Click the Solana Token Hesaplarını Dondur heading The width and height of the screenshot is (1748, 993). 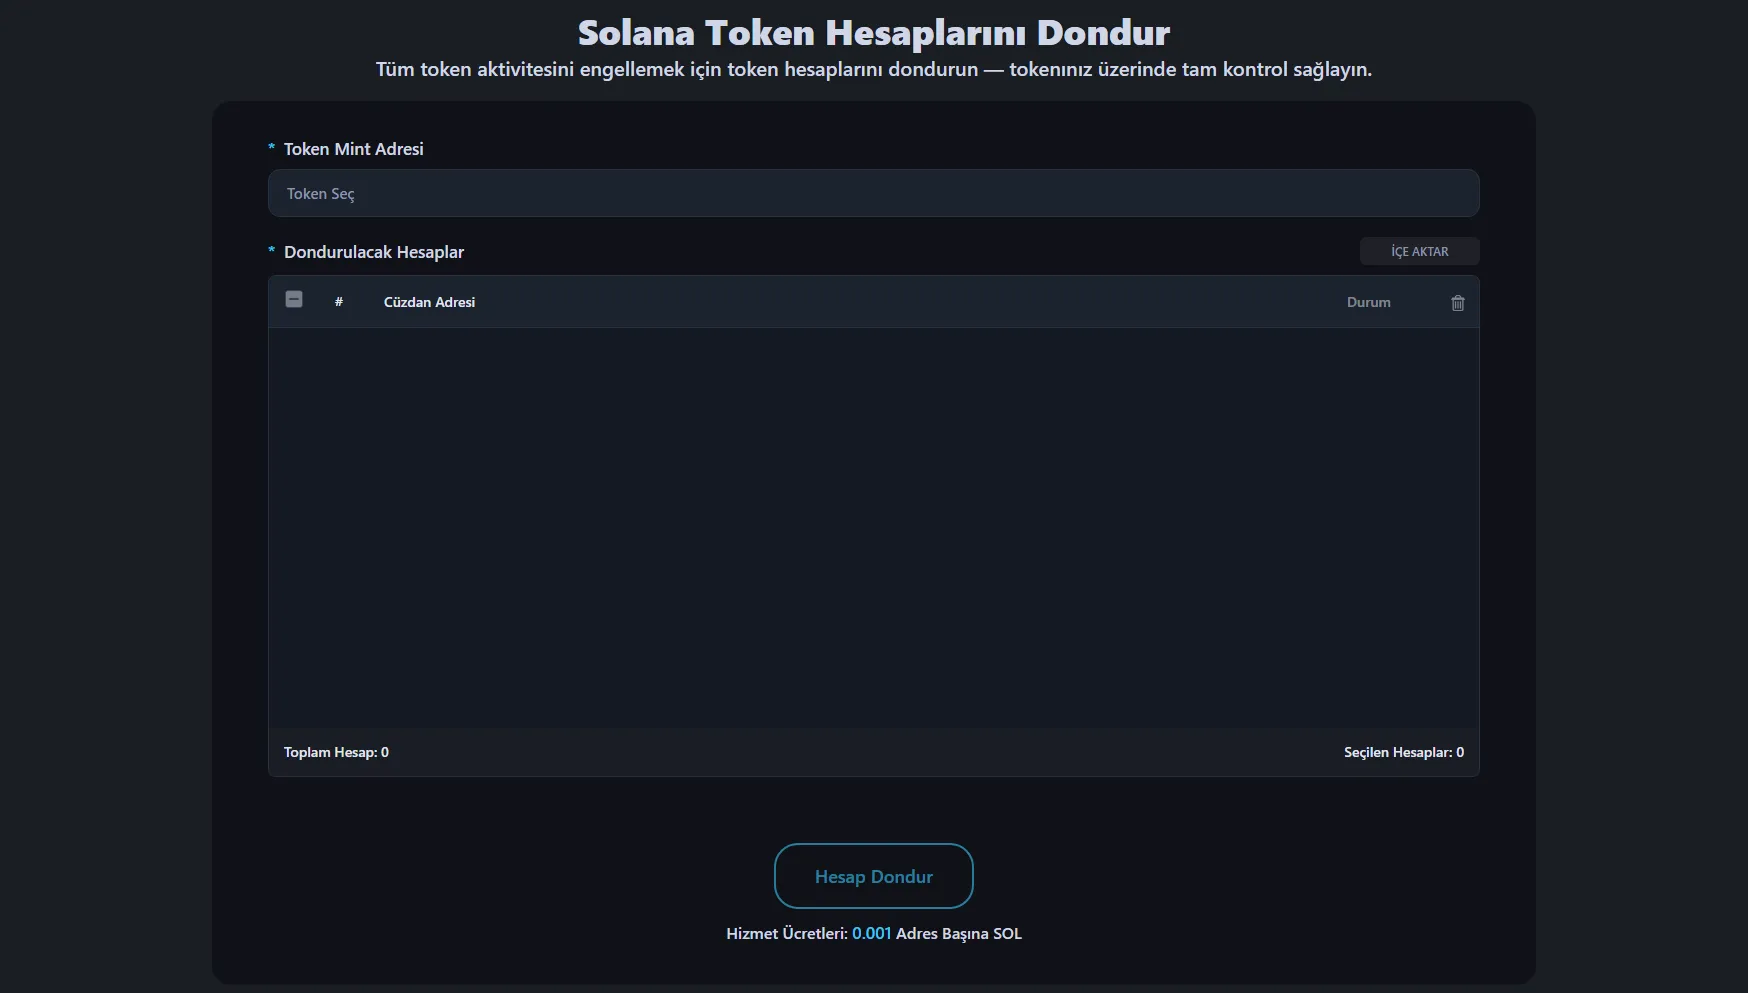(x=873, y=33)
